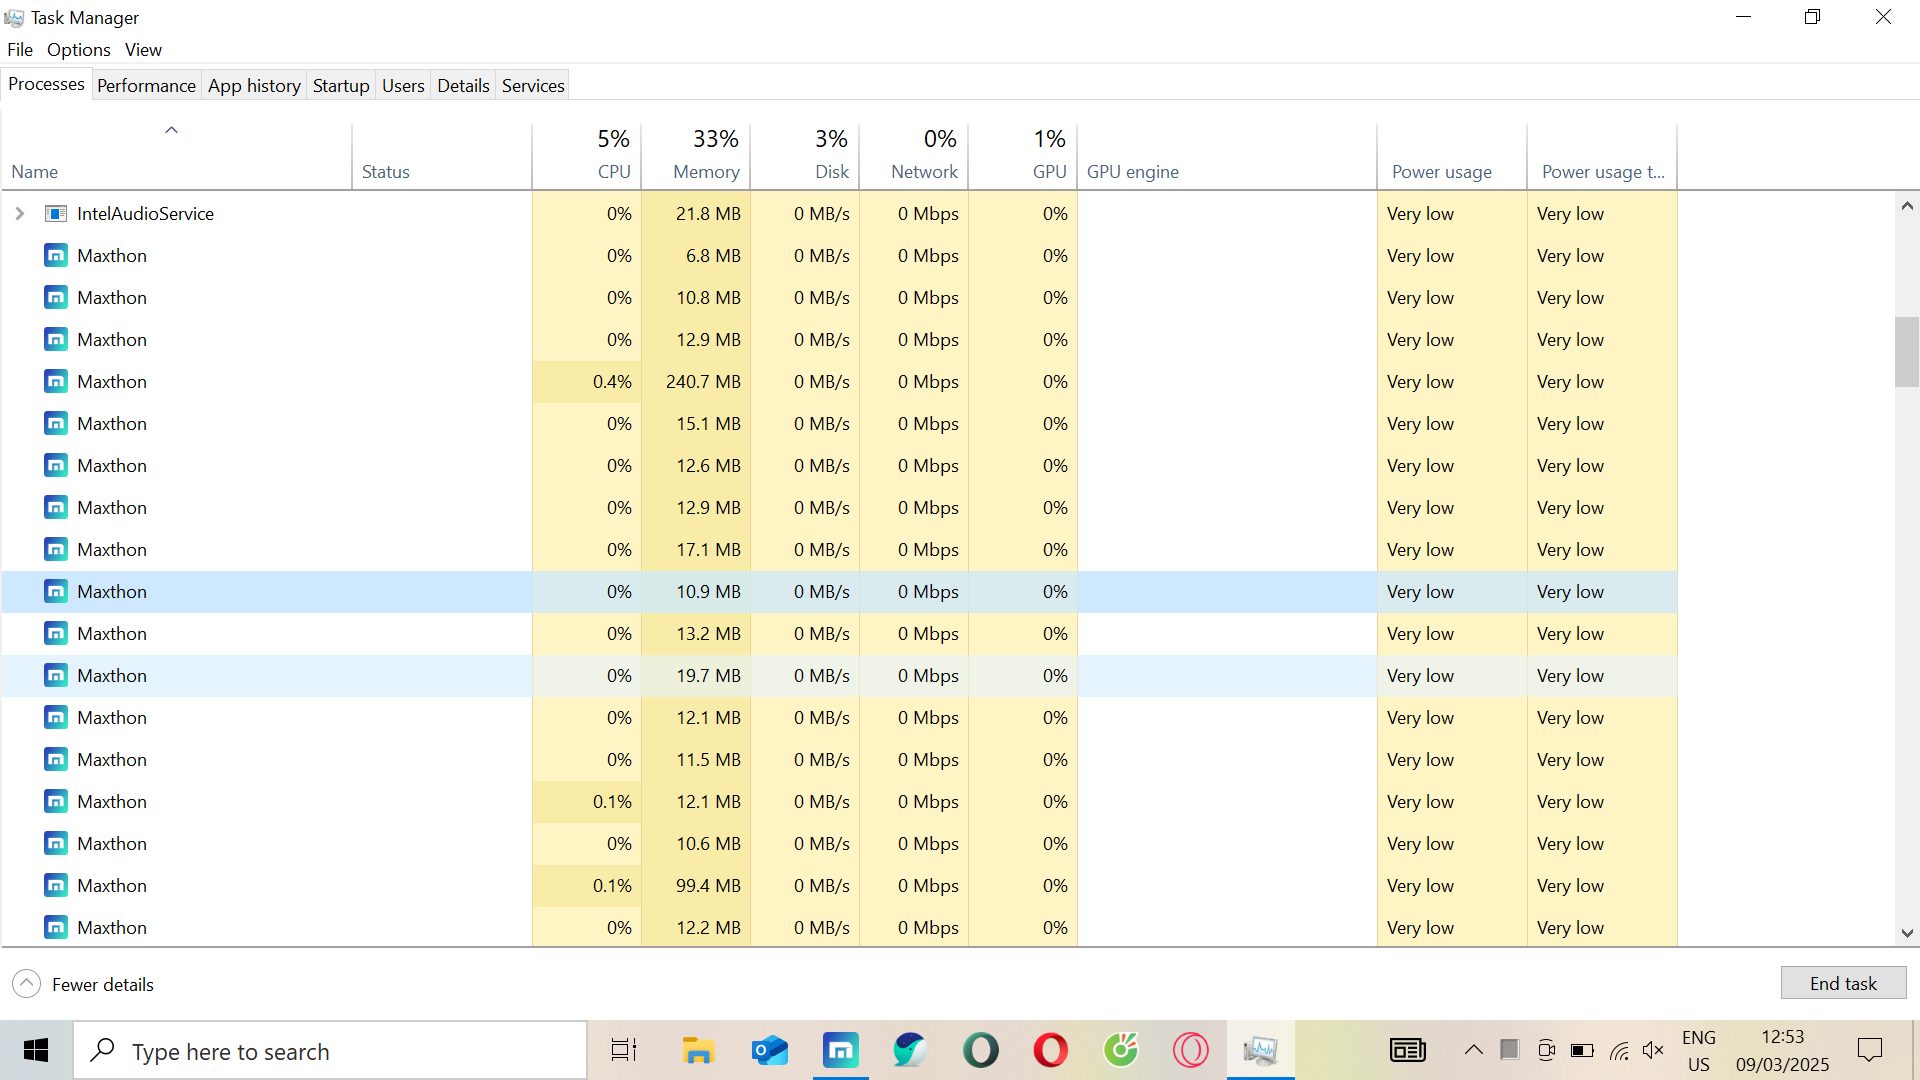
Task: Switch to the Services tab
Action: tap(533, 85)
